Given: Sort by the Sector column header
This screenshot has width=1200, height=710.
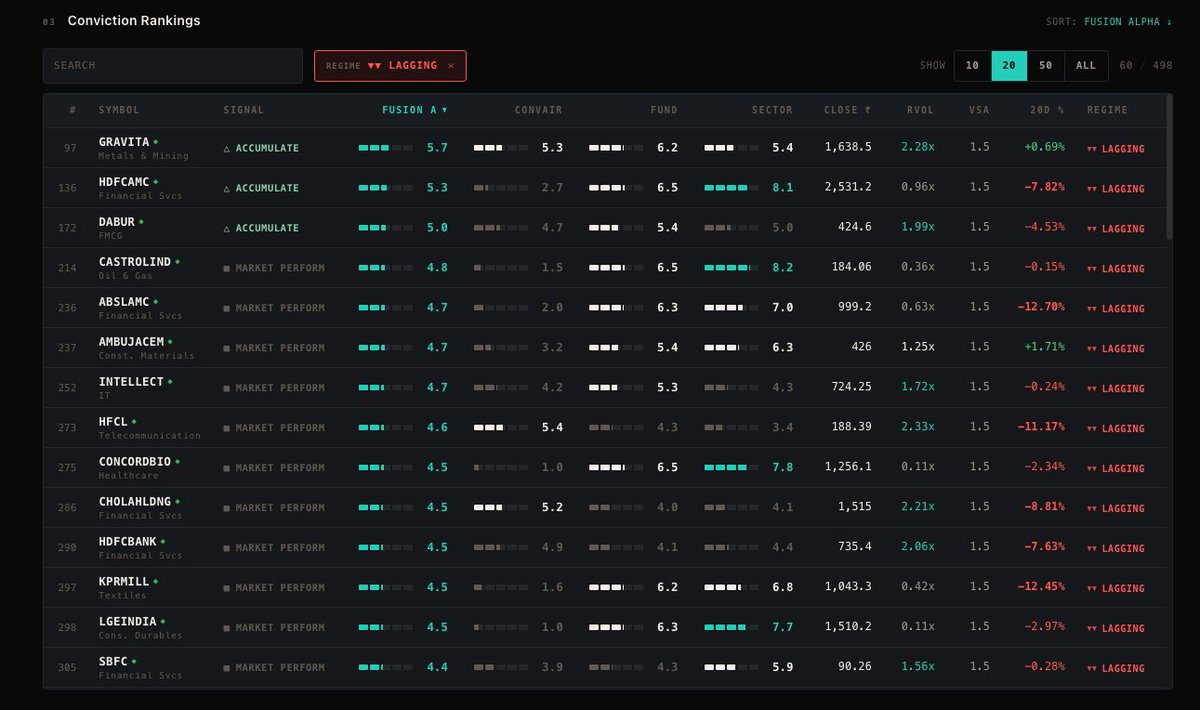Looking at the screenshot, I should 772,110.
